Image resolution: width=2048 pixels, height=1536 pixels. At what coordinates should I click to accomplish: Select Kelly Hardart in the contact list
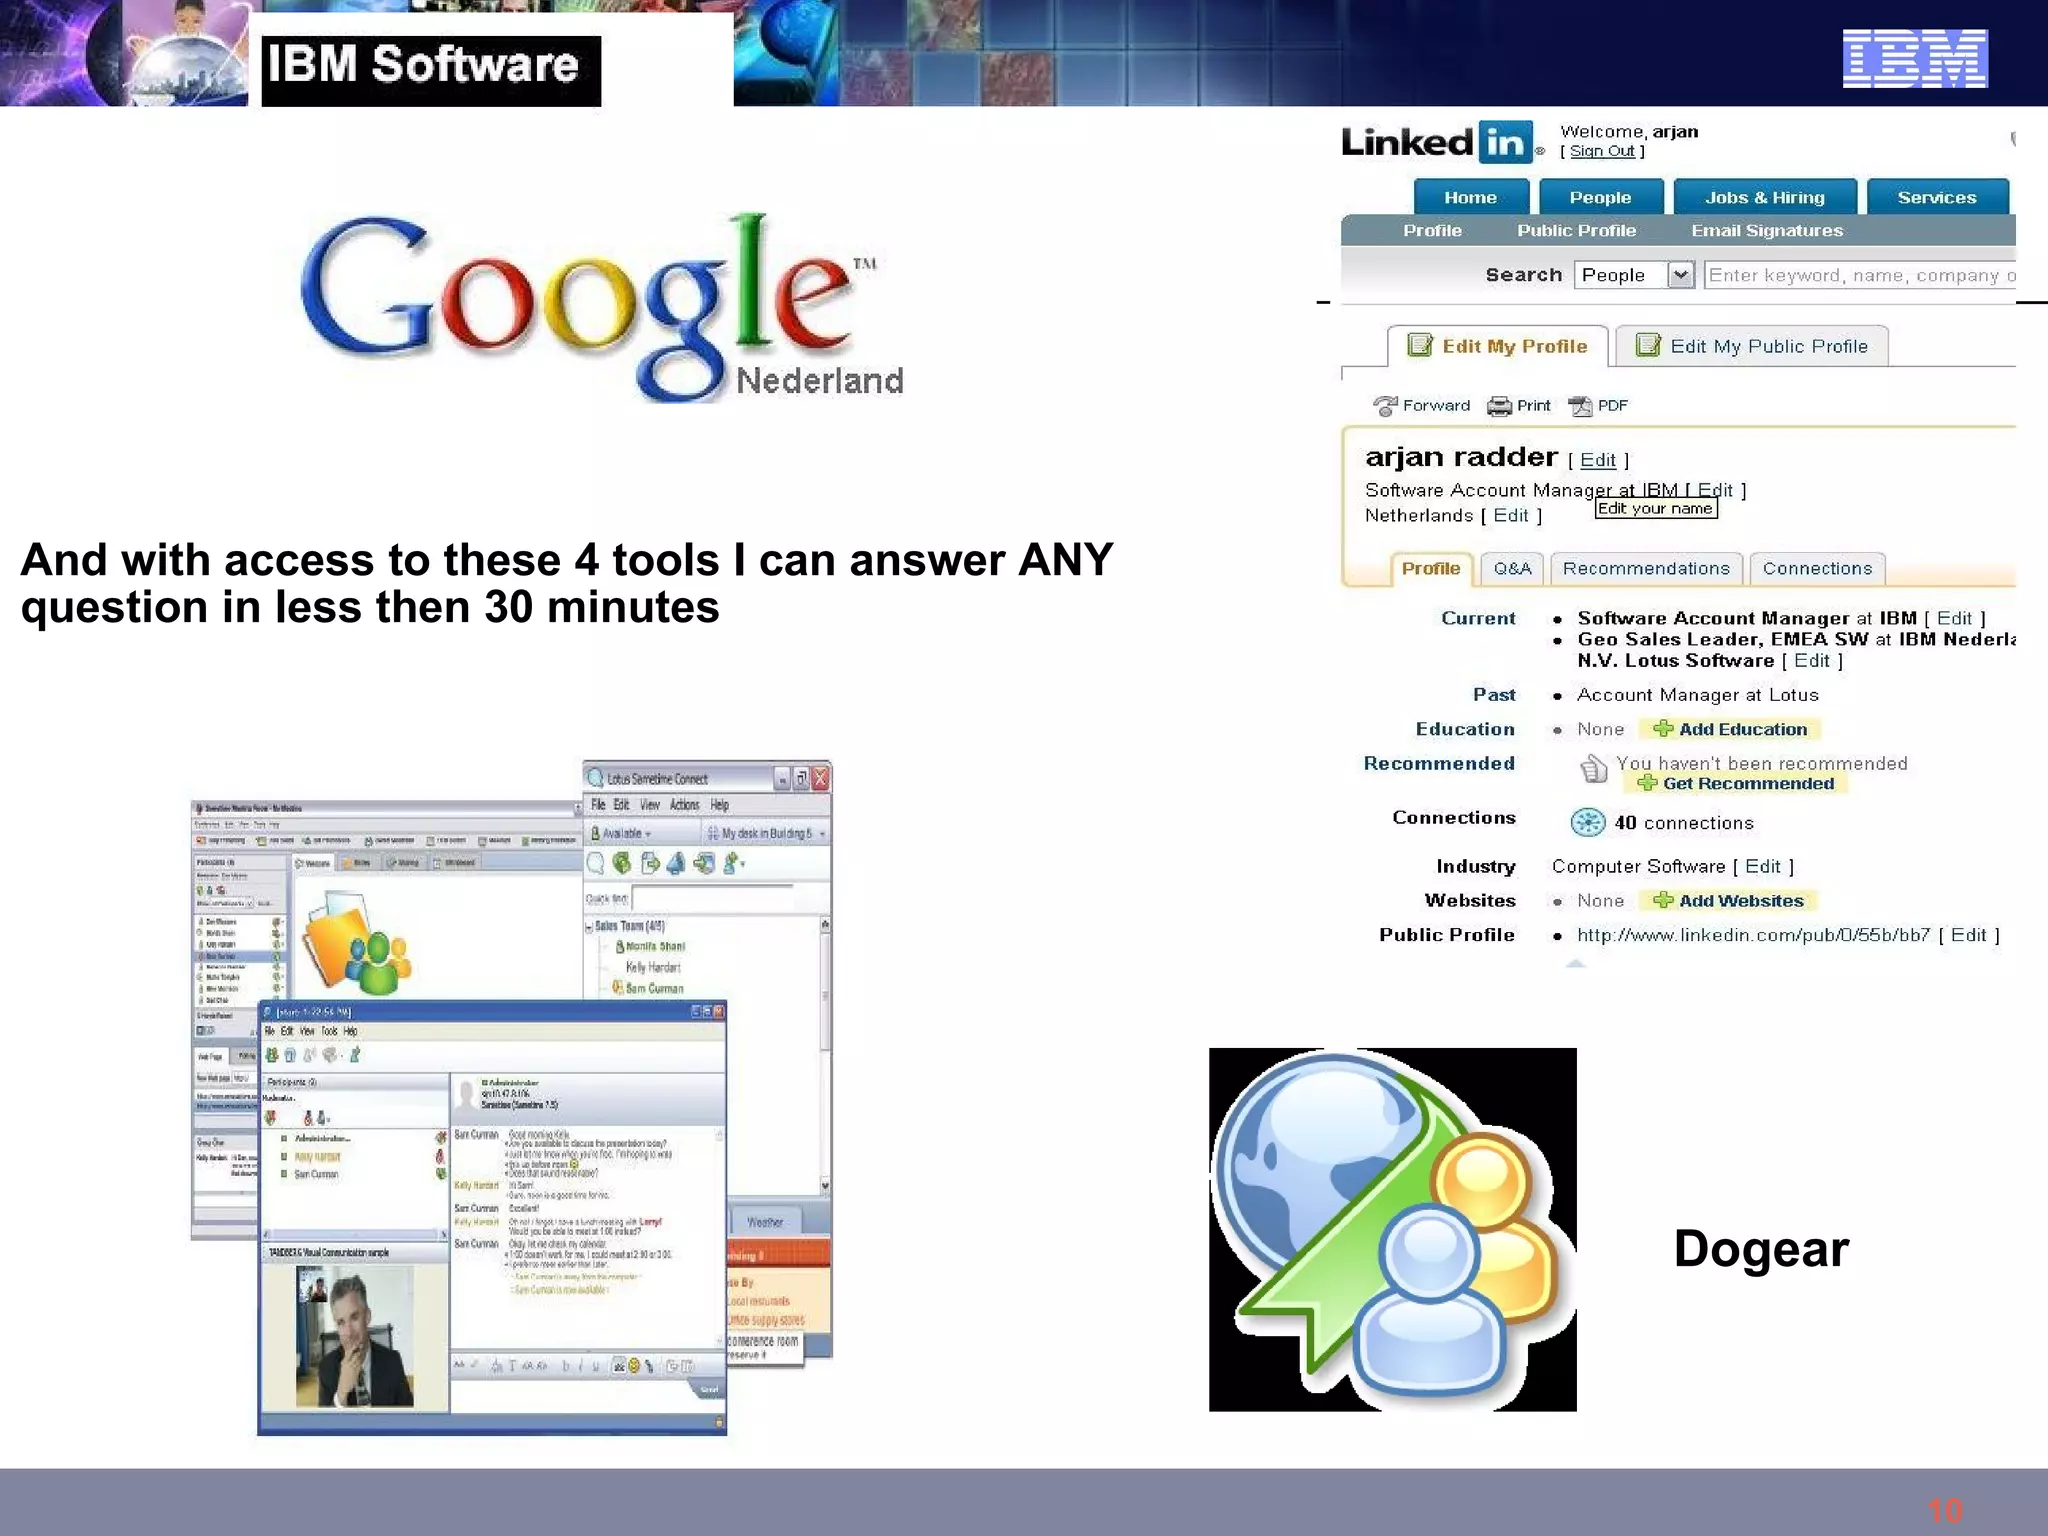tap(653, 967)
